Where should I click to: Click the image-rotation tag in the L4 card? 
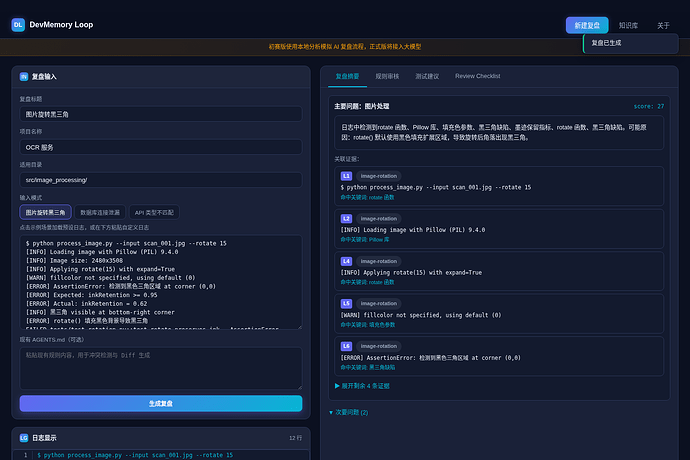pos(378,261)
